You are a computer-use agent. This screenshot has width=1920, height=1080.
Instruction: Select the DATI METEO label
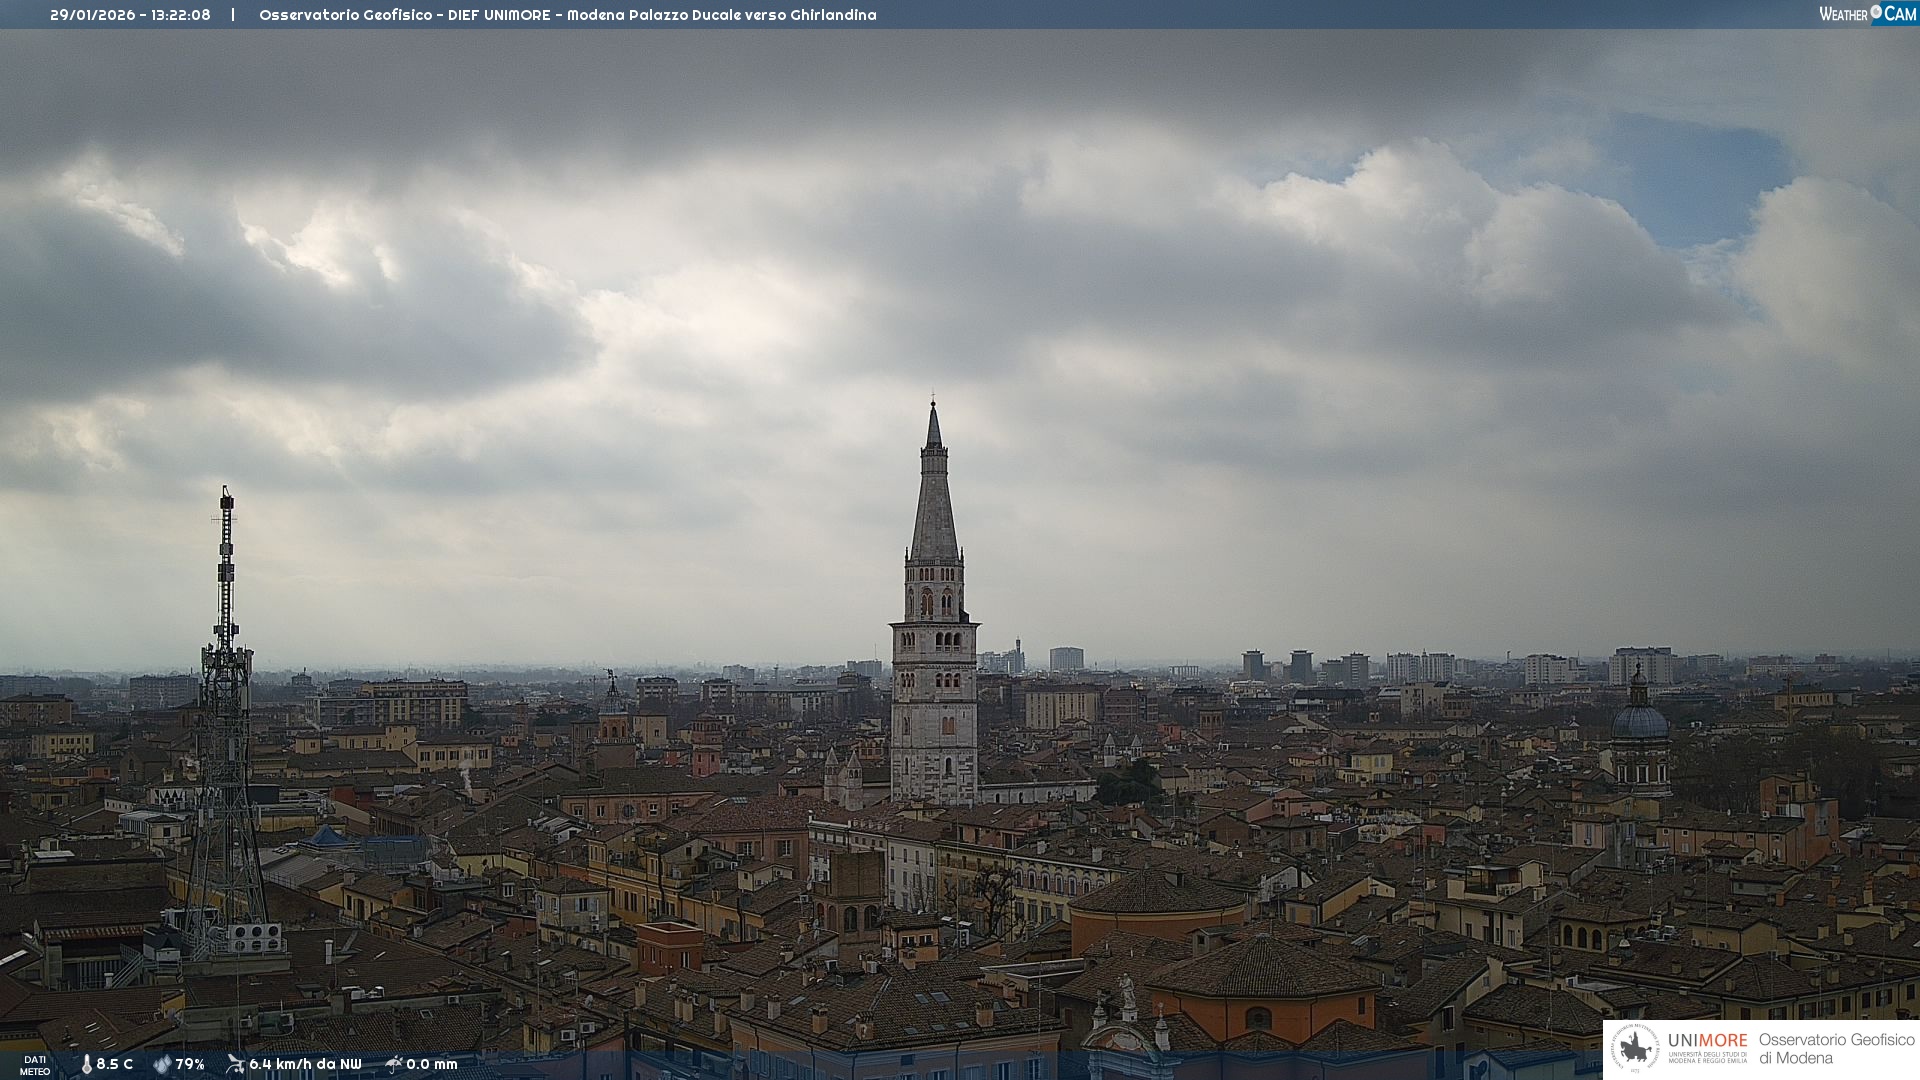point(35,1065)
